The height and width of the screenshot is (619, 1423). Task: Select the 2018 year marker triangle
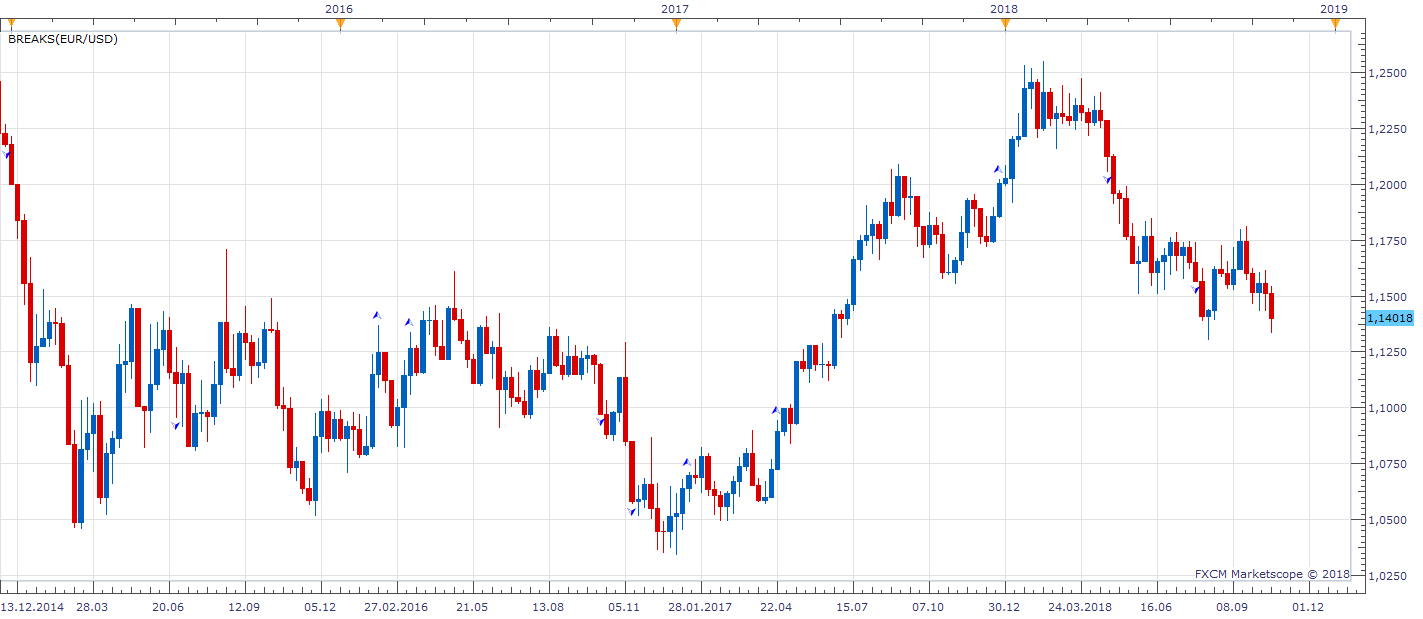click(1005, 25)
